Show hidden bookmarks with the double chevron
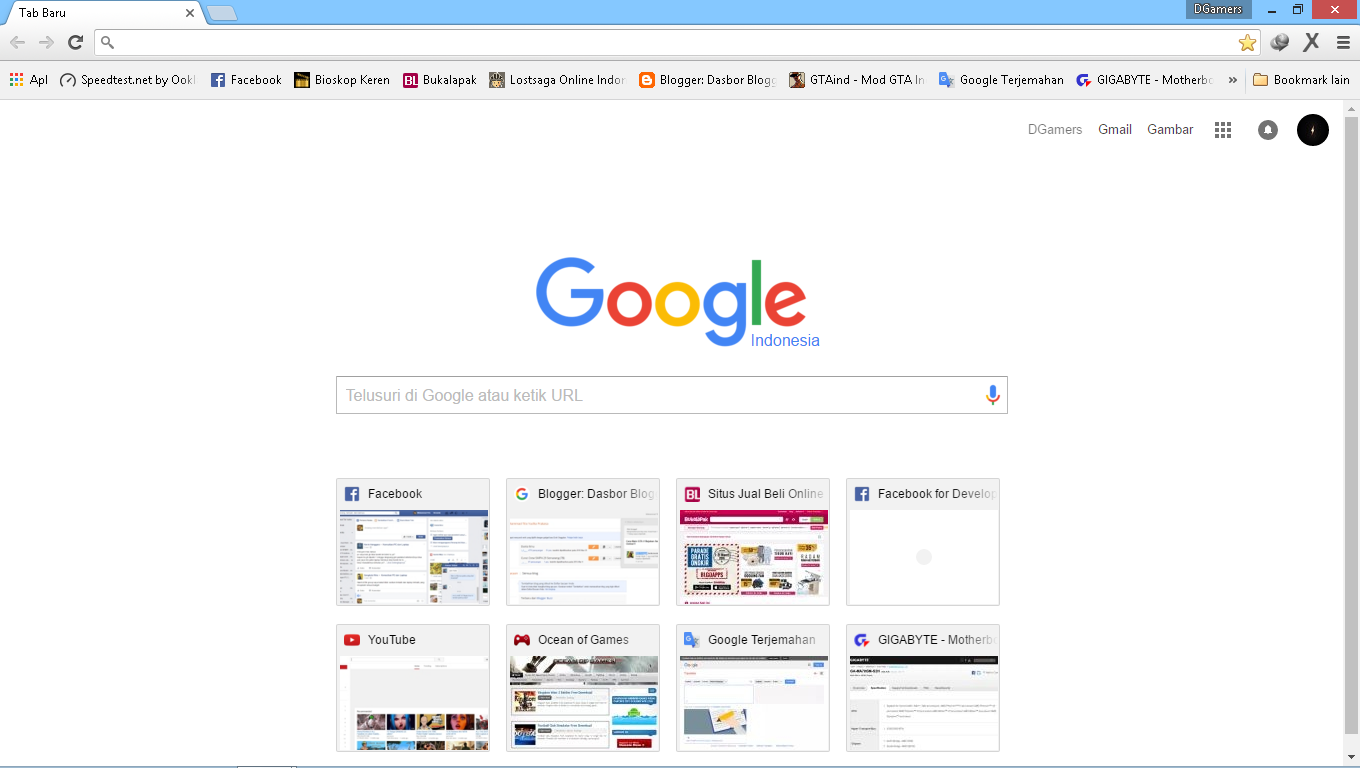The image size is (1360, 768). pyautogui.click(x=1232, y=80)
